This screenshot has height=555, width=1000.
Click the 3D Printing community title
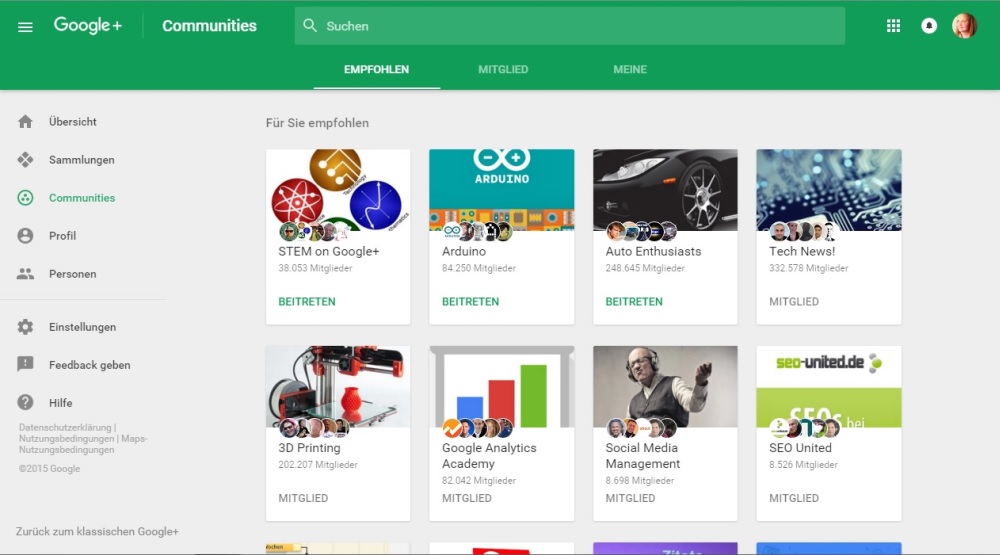[x=309, y=448]
